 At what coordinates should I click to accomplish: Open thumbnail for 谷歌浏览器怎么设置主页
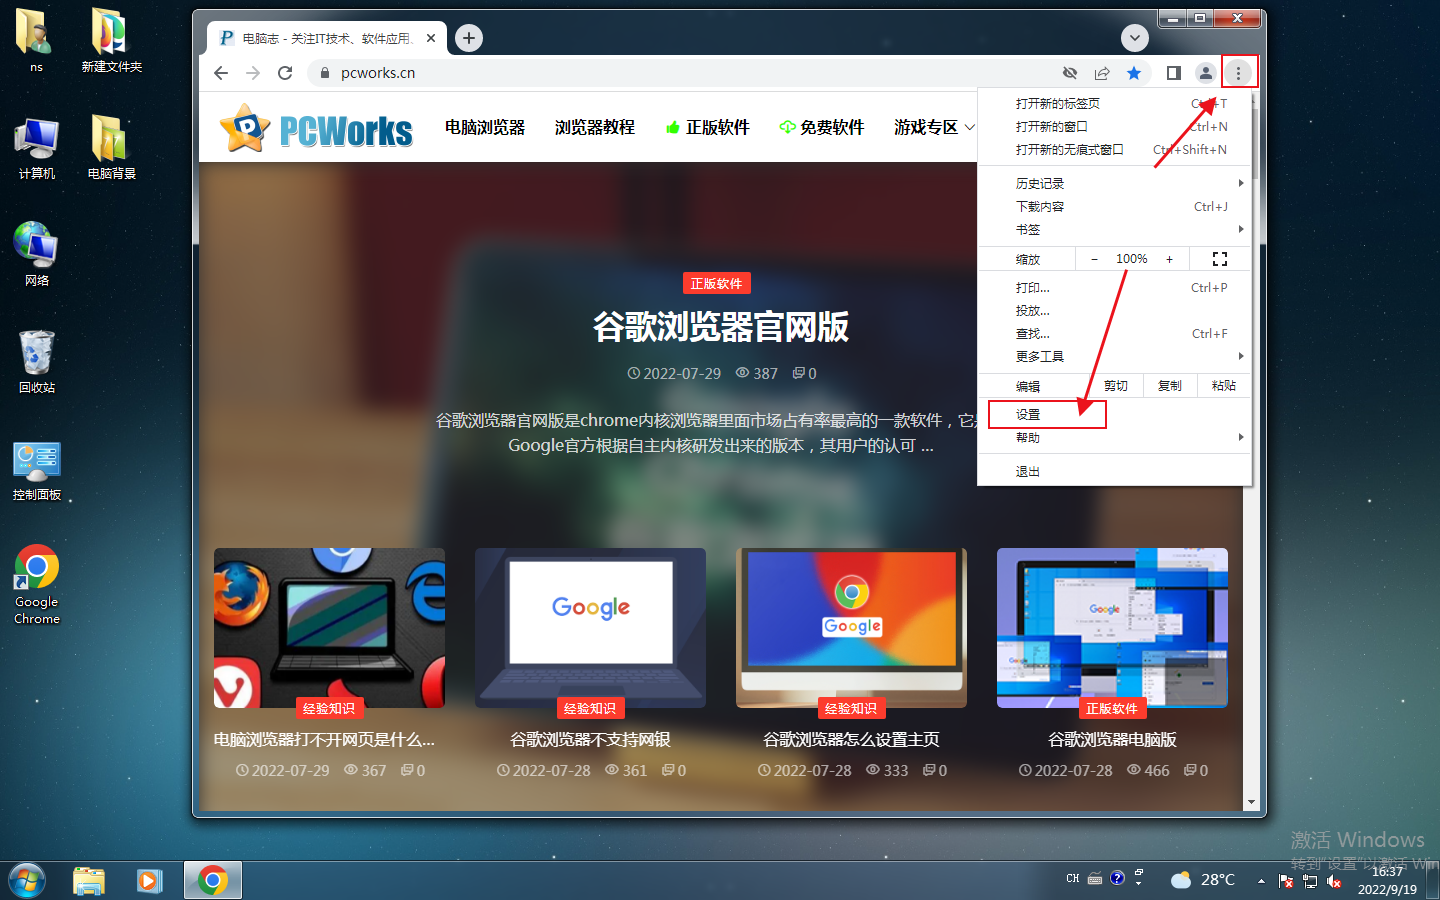point(851,628)
